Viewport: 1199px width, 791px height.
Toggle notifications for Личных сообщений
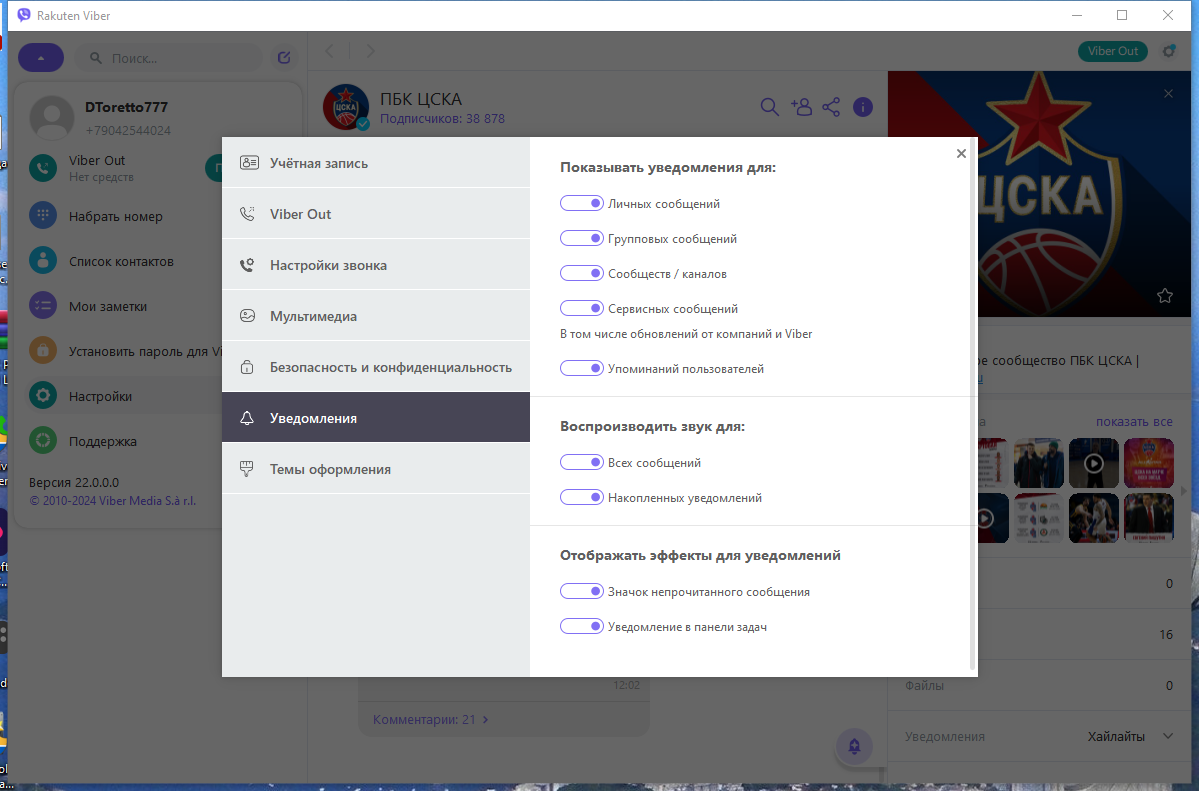(x=582, y=203)
